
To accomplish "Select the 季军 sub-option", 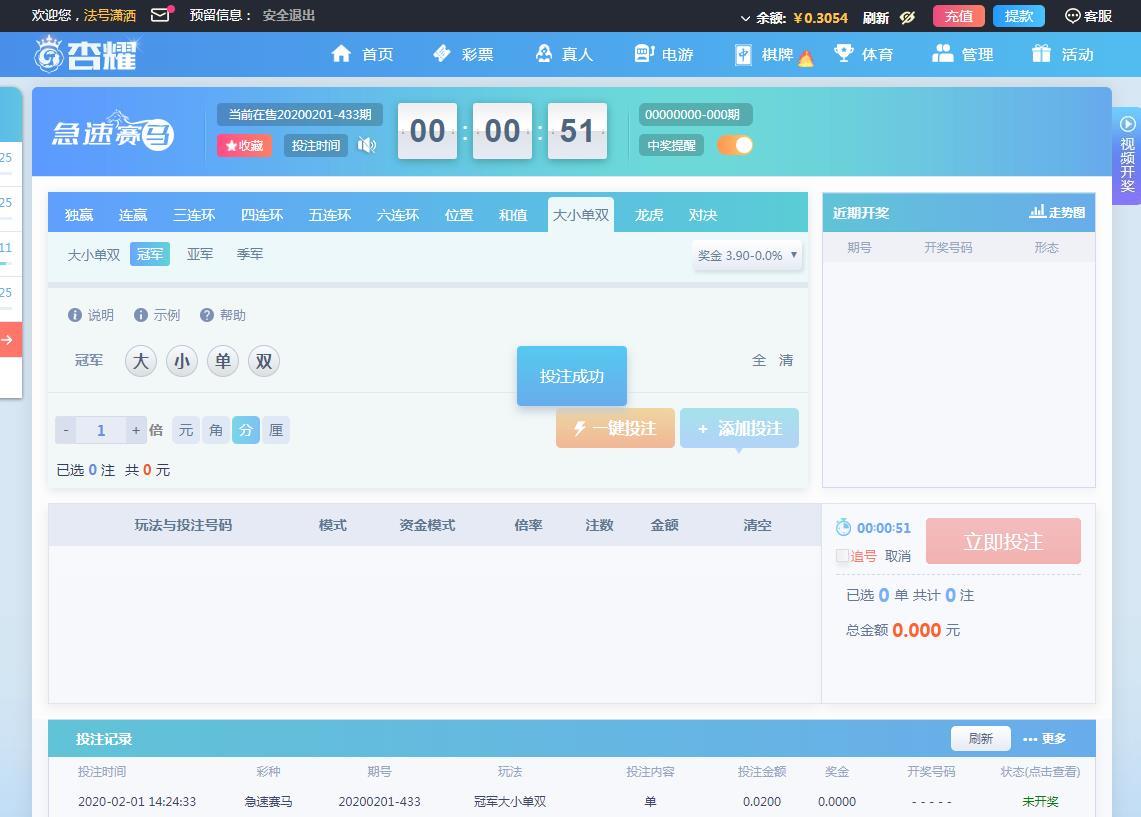I will 250,254.
